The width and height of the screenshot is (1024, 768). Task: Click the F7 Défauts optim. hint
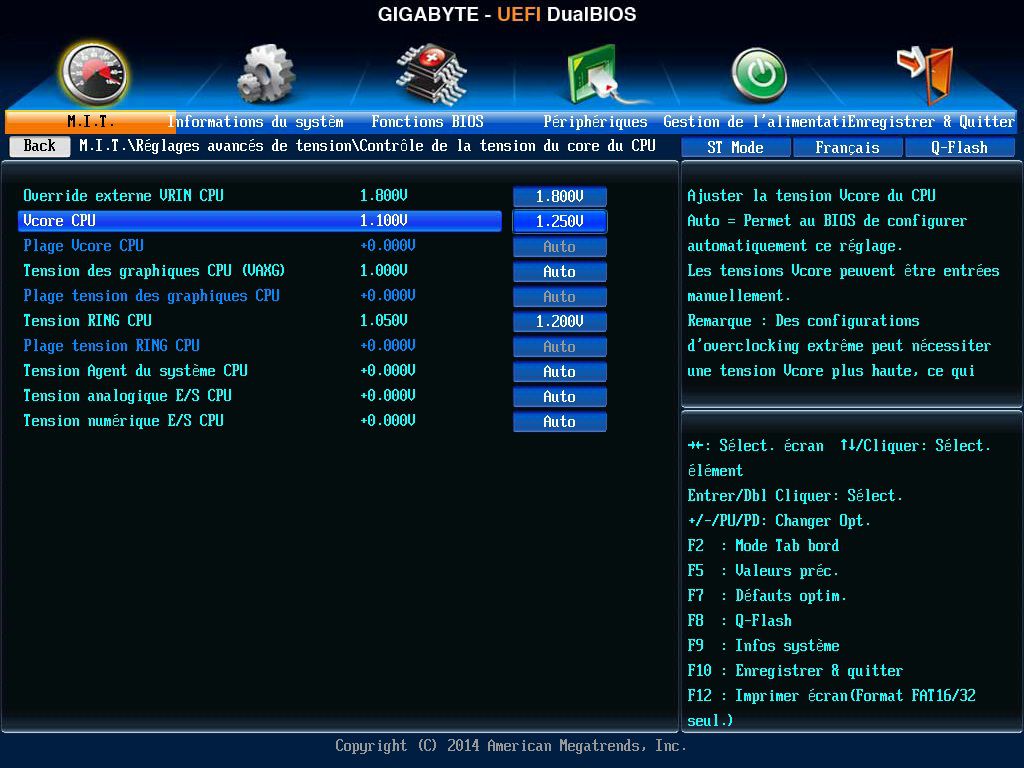[x=767, y=596]
